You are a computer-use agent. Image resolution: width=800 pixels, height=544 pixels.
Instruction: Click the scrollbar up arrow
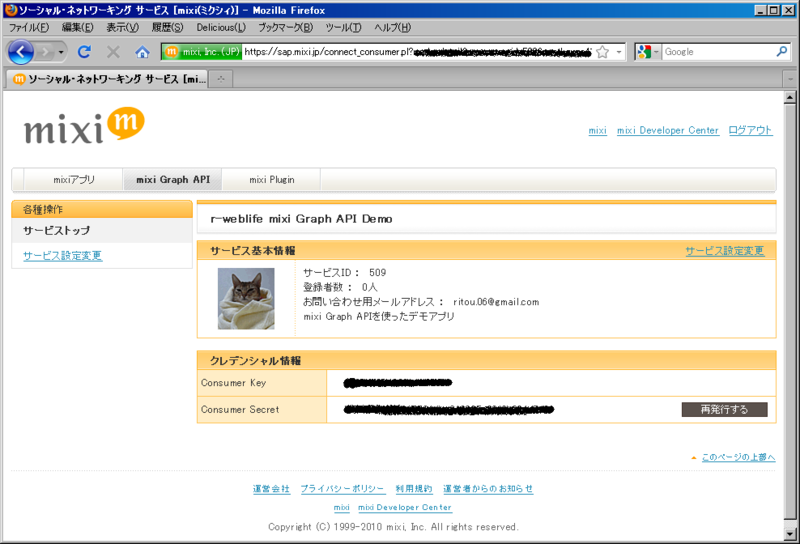click(x=790, y=97)
